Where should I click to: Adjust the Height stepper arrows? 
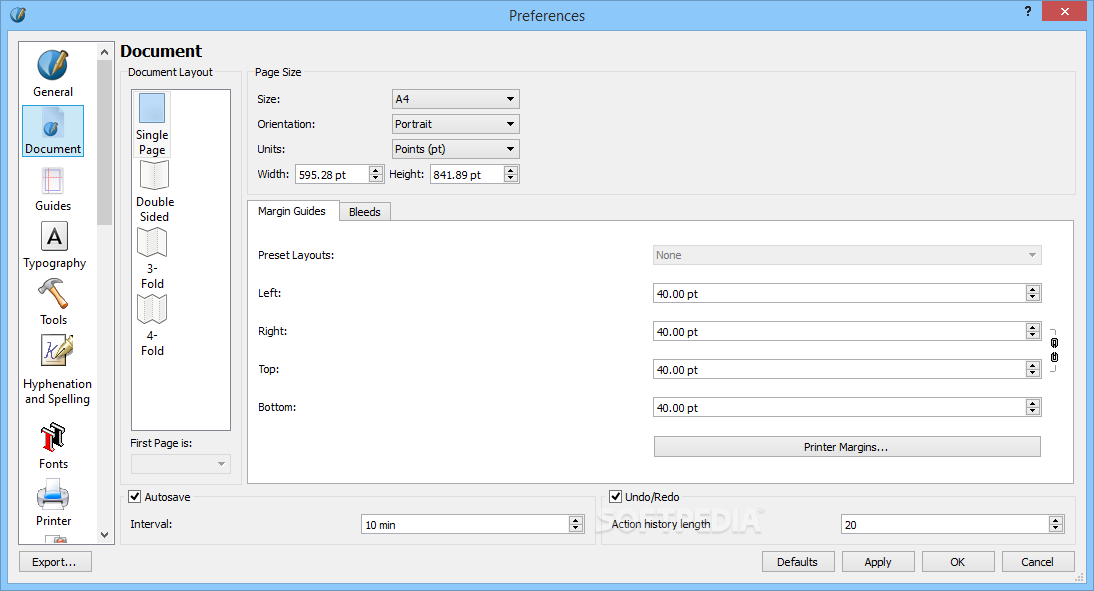(511, 174)
